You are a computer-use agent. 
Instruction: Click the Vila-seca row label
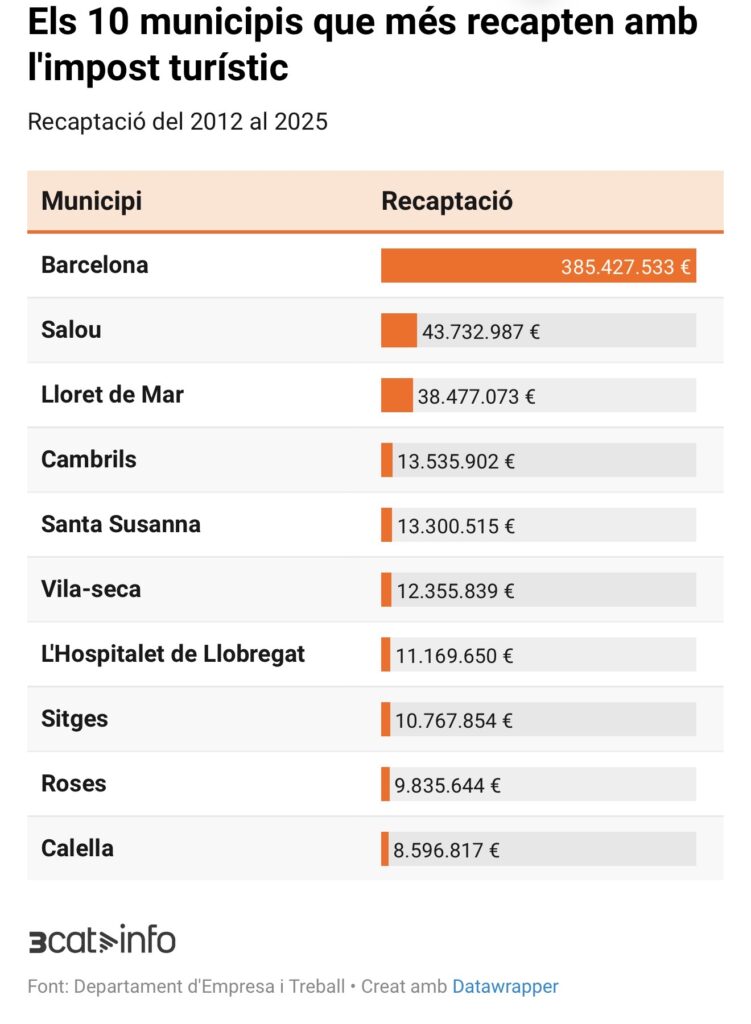coord(91,590)
